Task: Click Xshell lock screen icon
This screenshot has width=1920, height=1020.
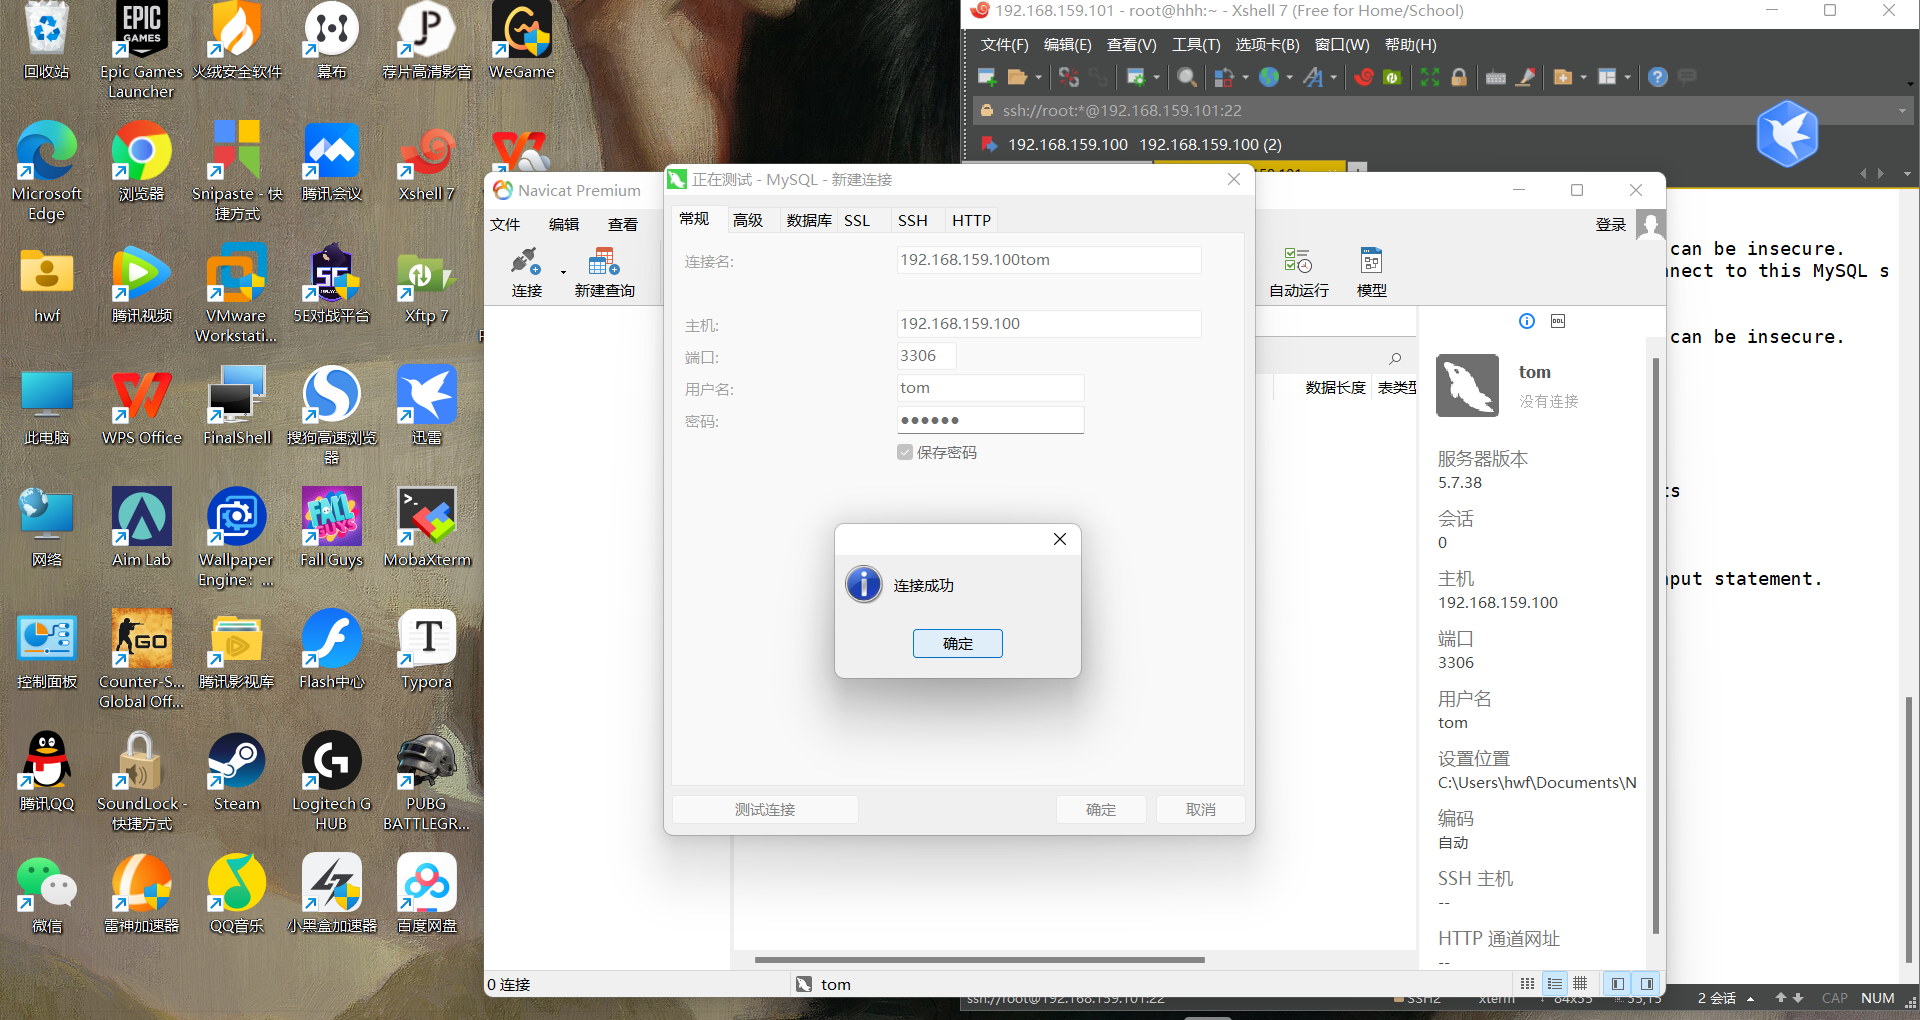Action: tap(1459, 77)
